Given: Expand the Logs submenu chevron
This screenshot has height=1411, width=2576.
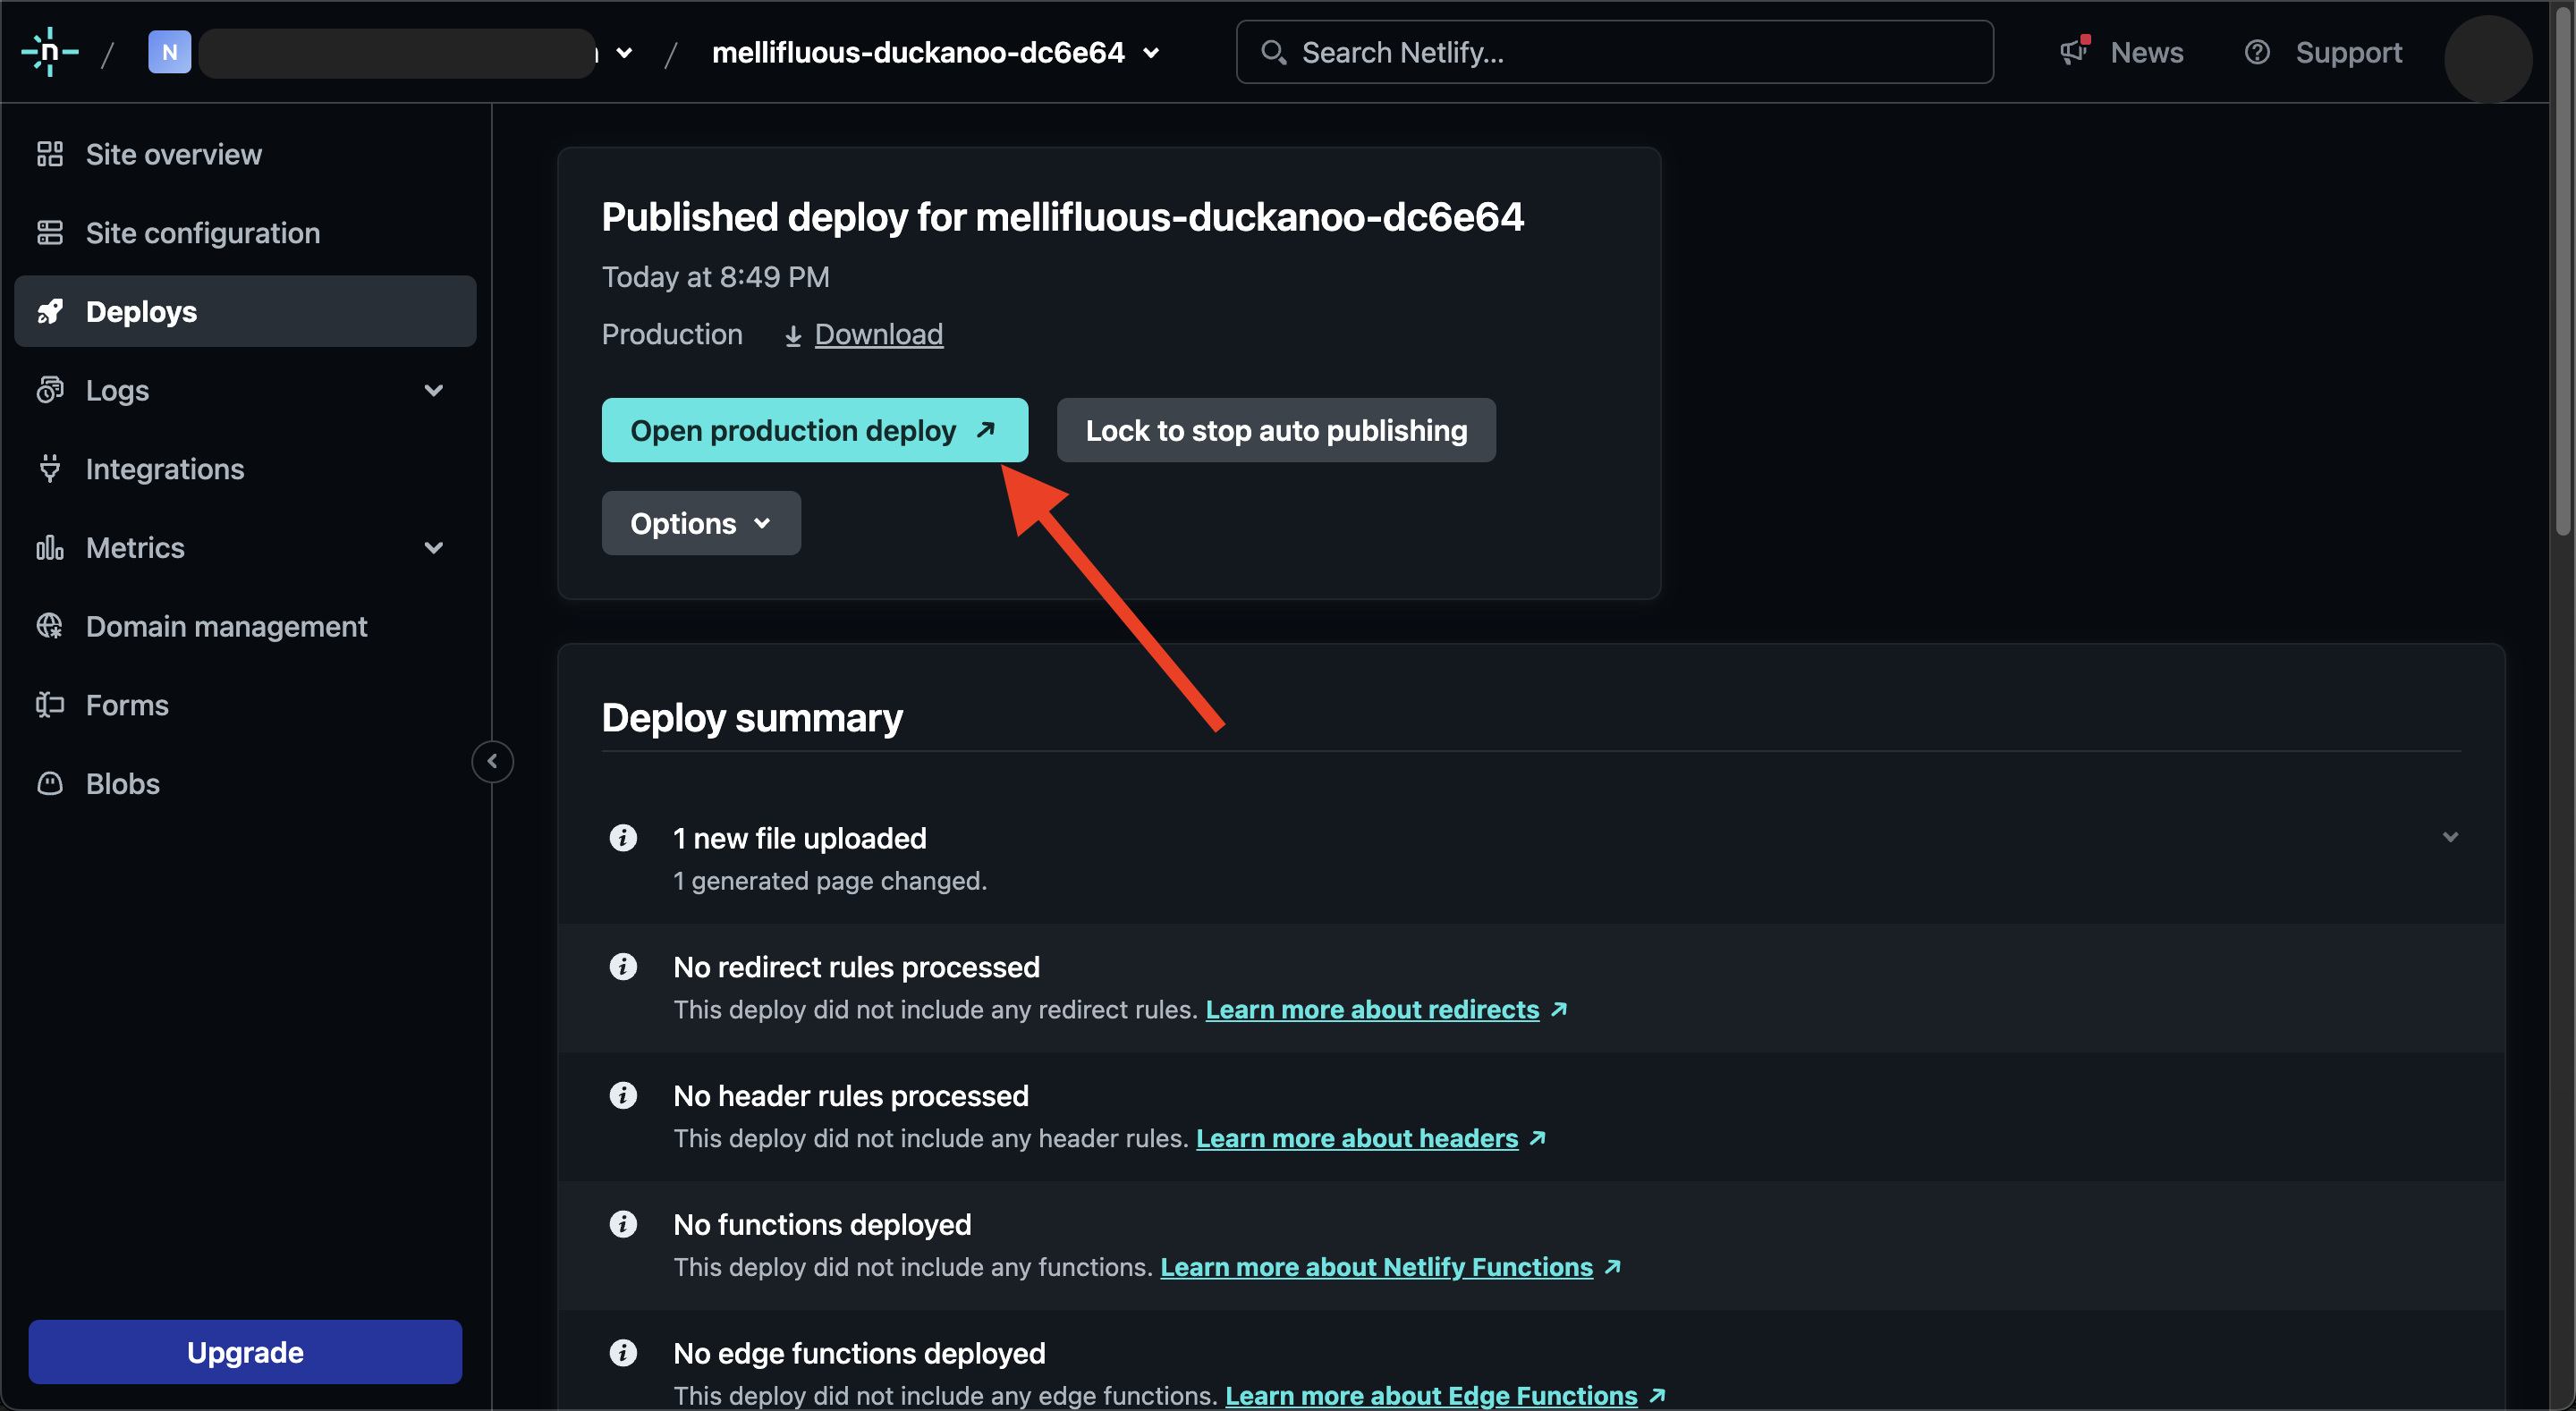Looking at the screenshot, I should tap(434, 390).
